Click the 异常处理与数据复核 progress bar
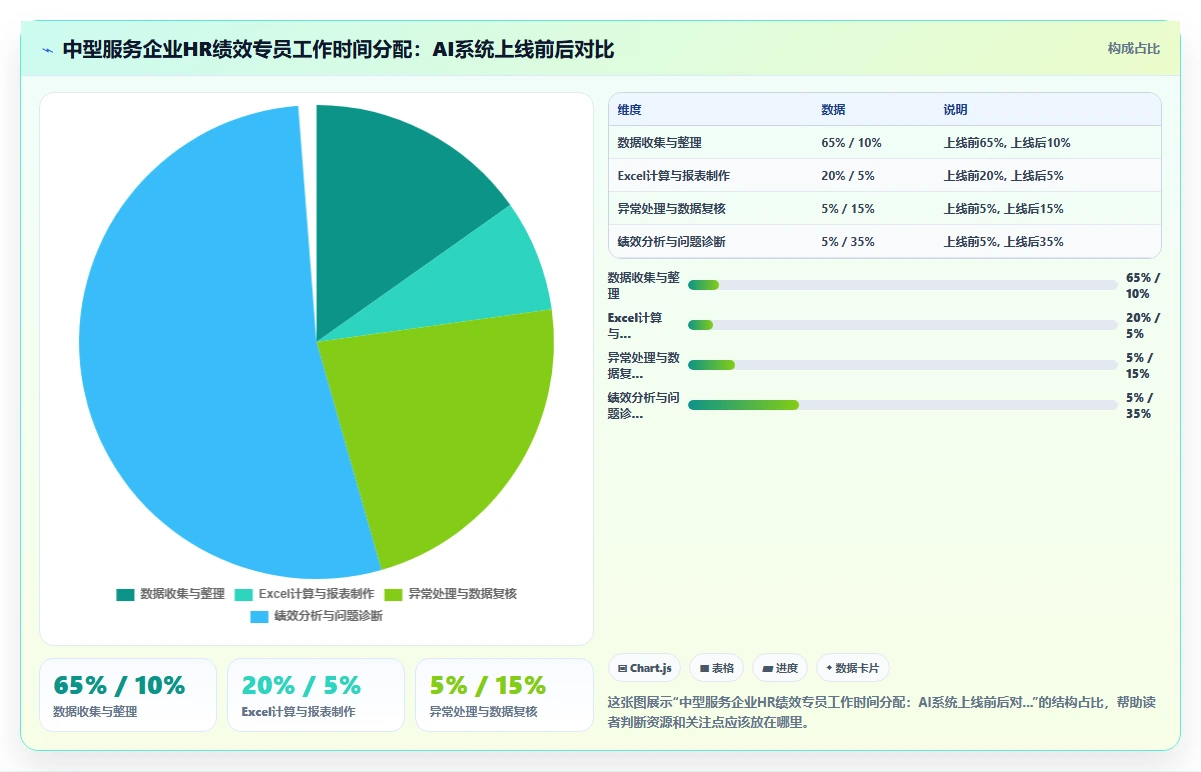 click(x=902, y=365)
